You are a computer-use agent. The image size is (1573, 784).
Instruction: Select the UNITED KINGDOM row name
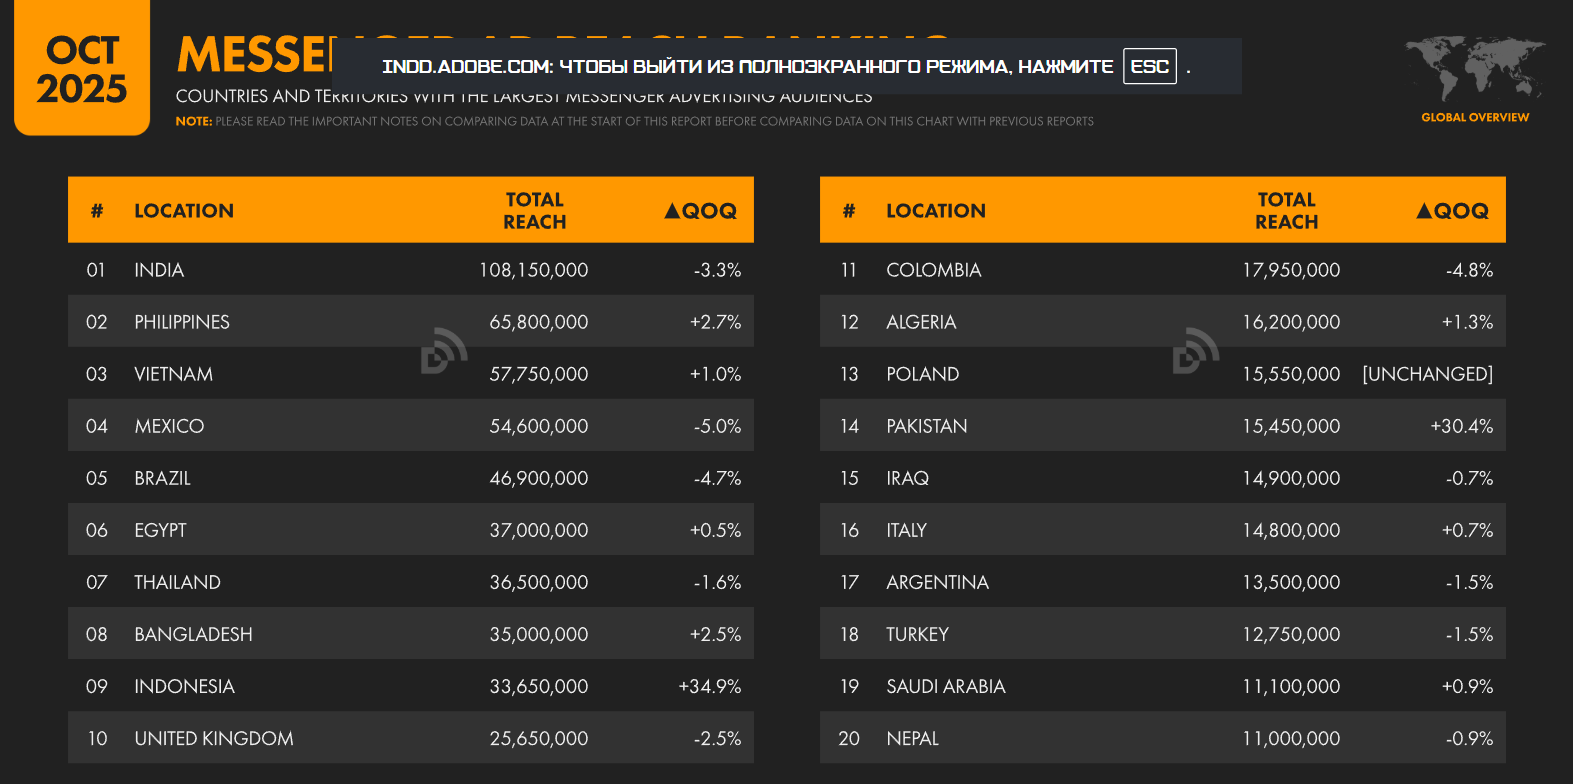point(214,738)
